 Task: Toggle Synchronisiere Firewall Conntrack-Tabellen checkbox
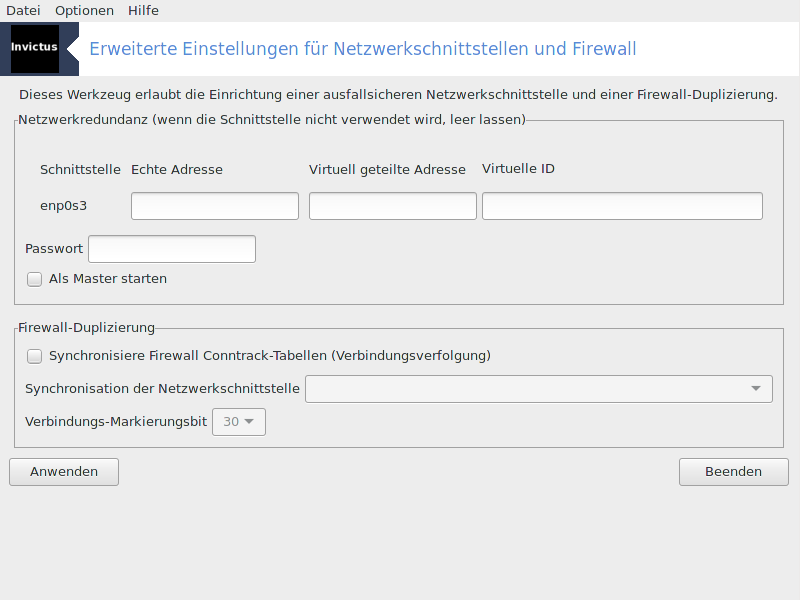click(35, 356)
